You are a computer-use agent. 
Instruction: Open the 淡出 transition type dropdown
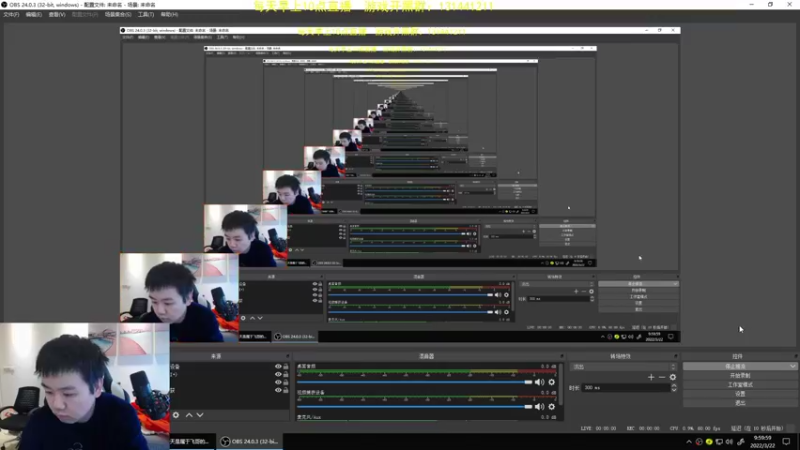[623, 367]
